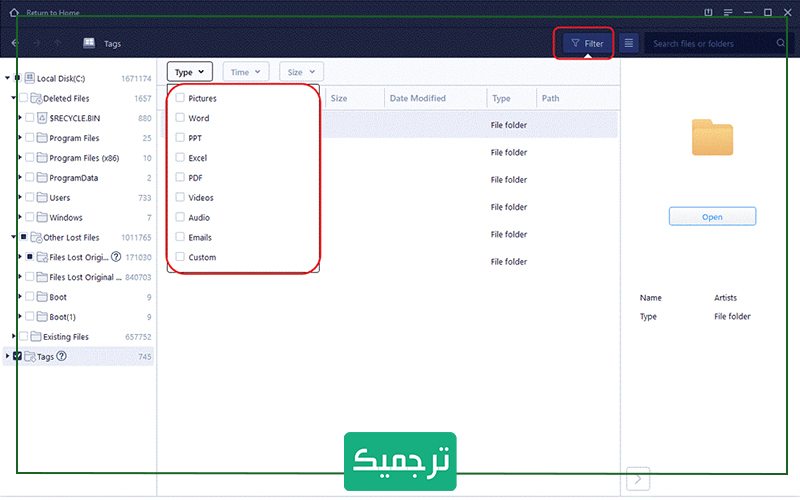Switch view using the list layout icon
The image size is (800, 500).
click(629, 43)
